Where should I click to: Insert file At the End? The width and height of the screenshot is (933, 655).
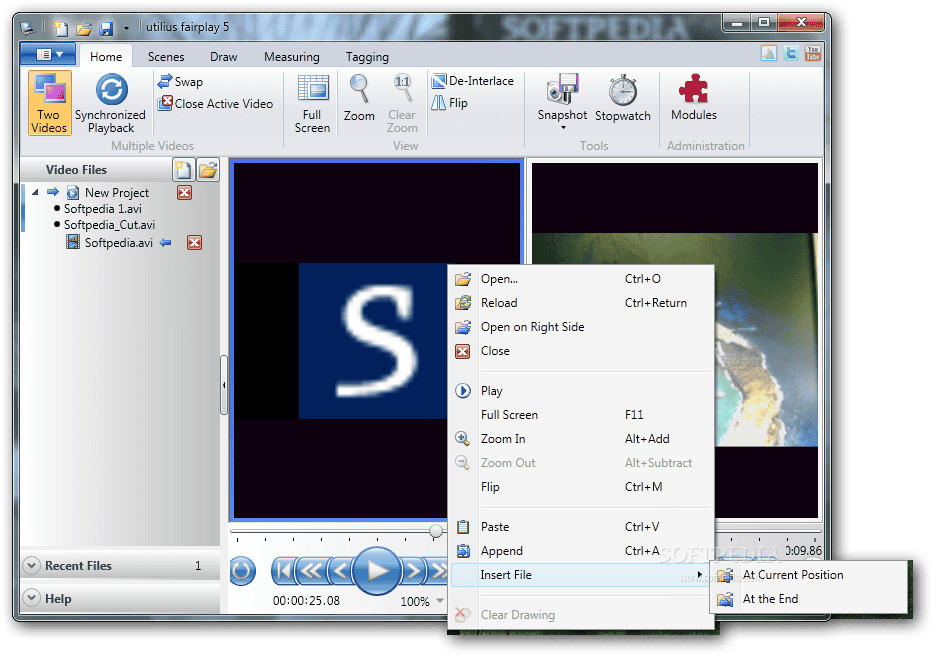click(809, 599)
